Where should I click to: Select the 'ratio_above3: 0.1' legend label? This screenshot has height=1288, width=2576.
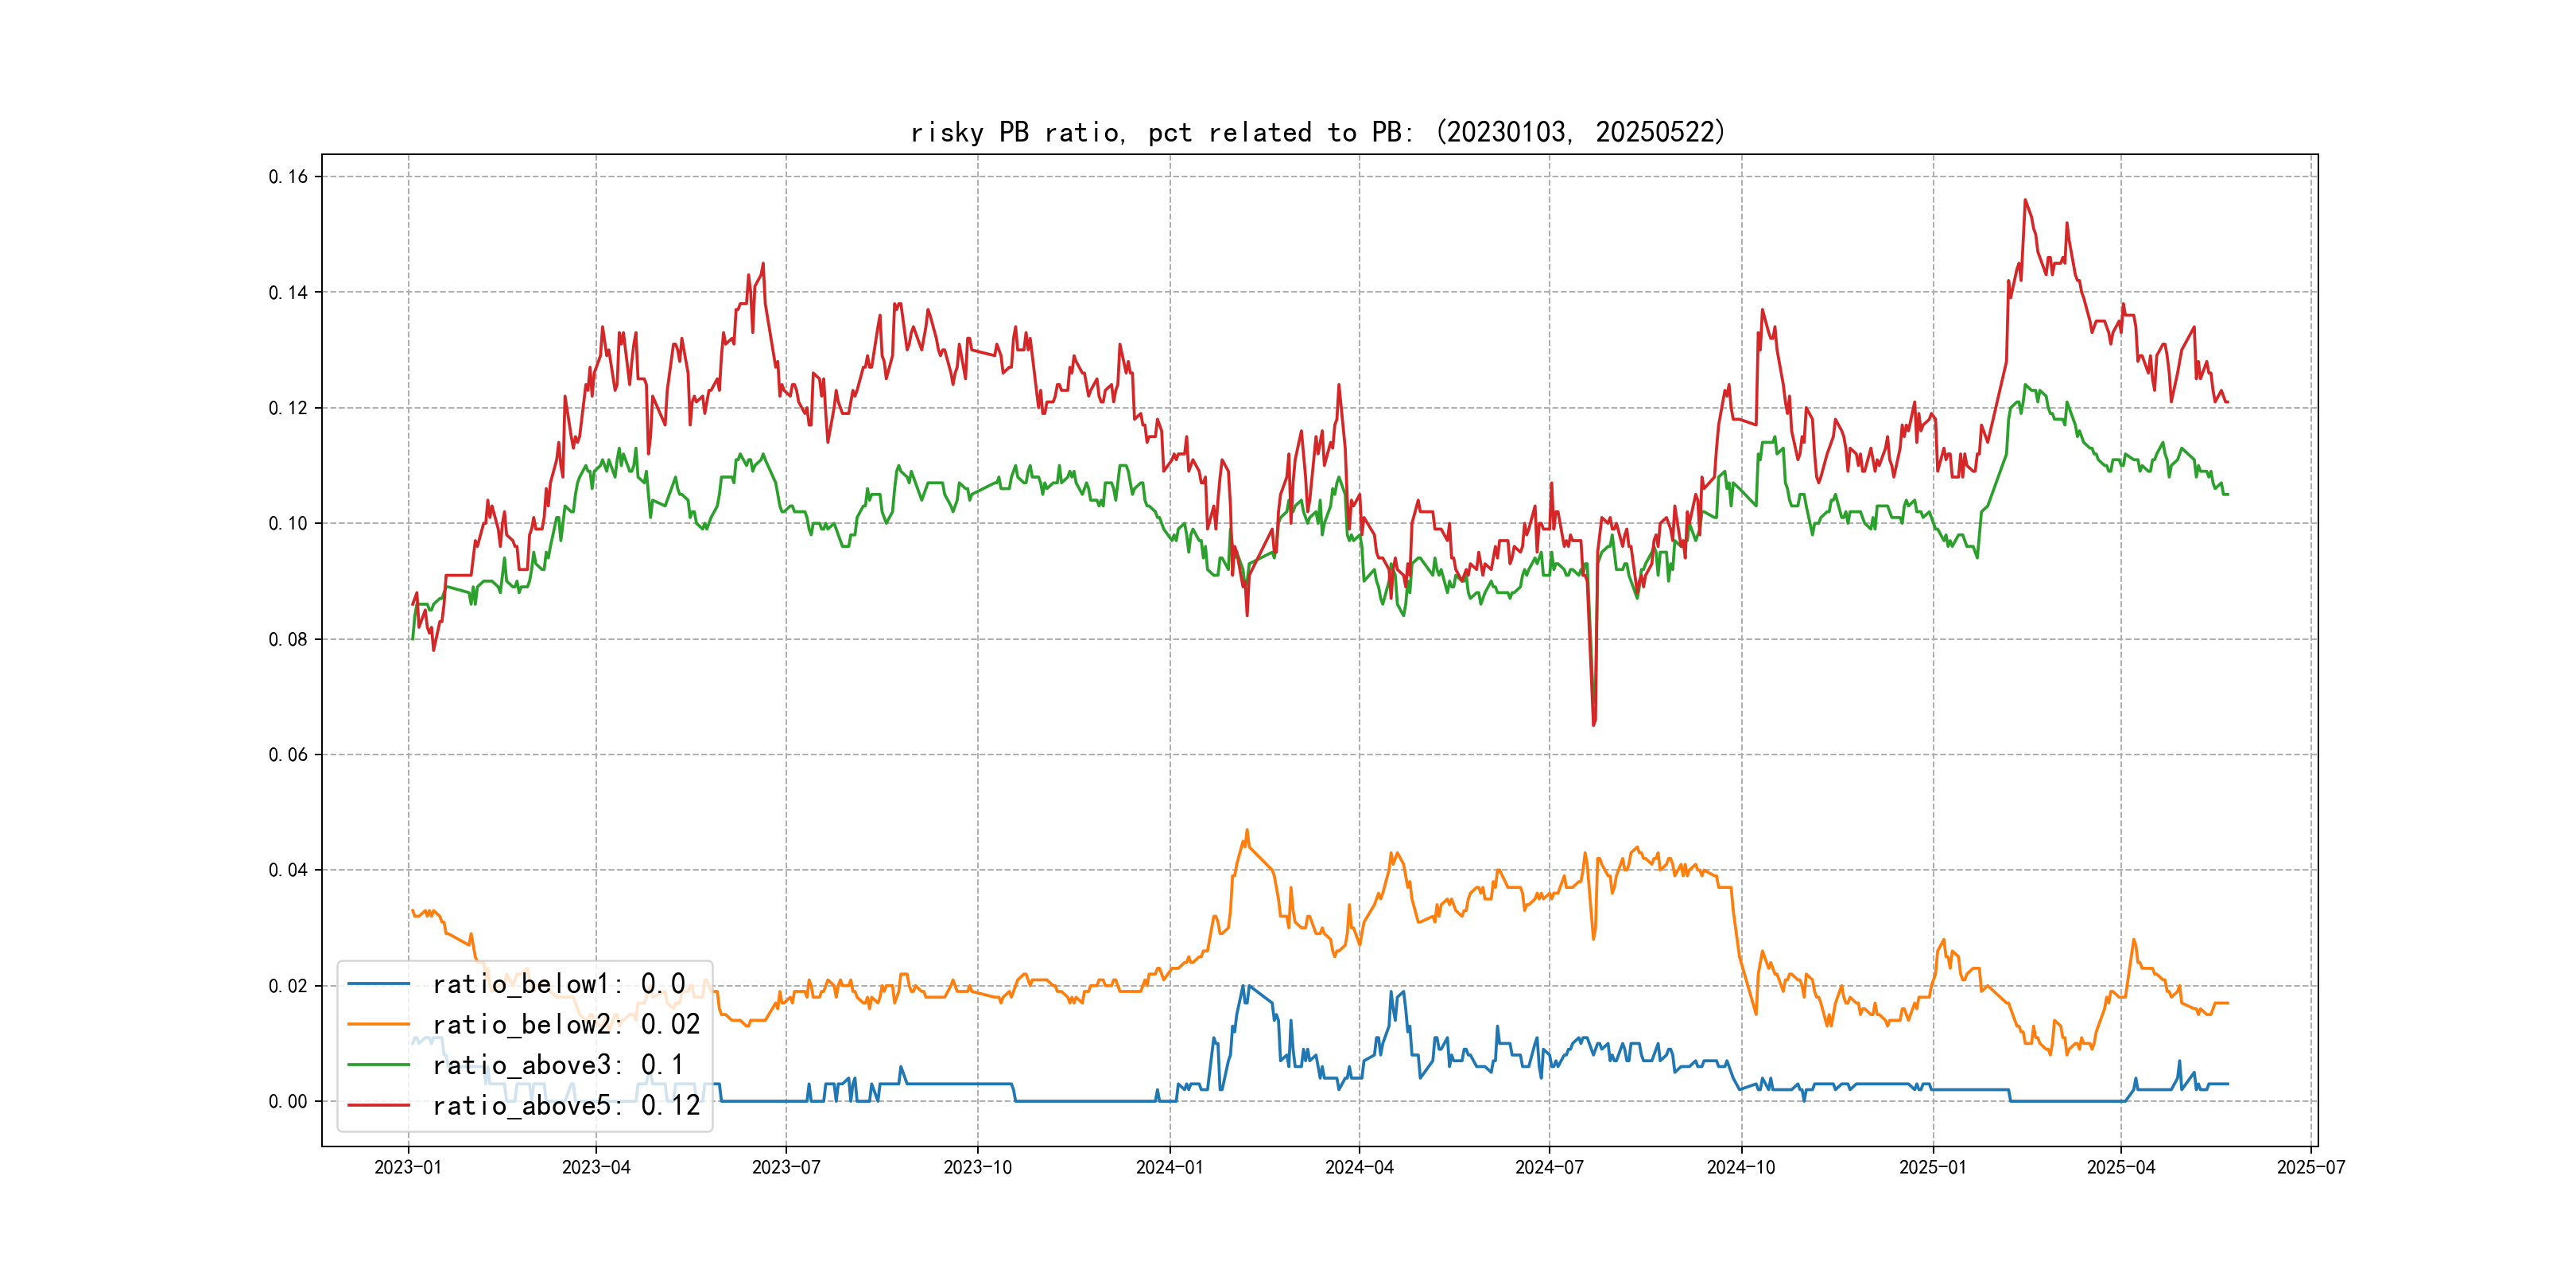558,1065
